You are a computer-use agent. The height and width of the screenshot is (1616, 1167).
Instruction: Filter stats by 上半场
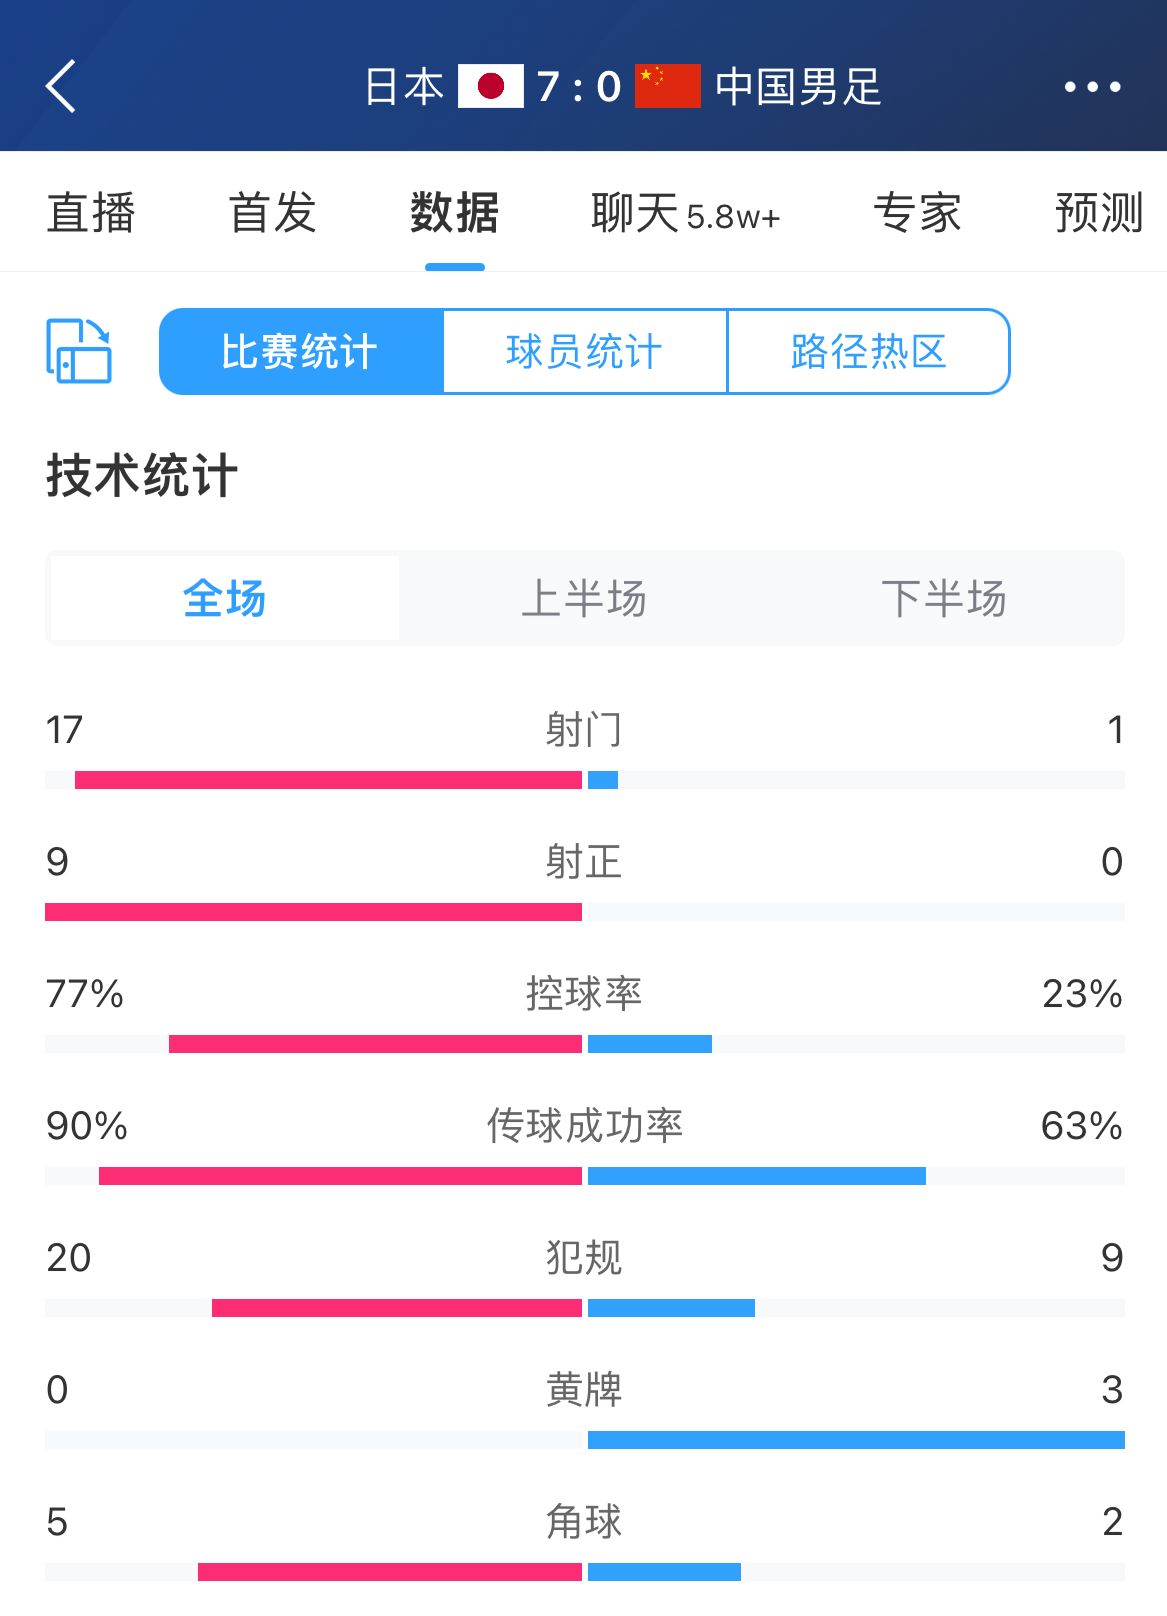[584, 598]
